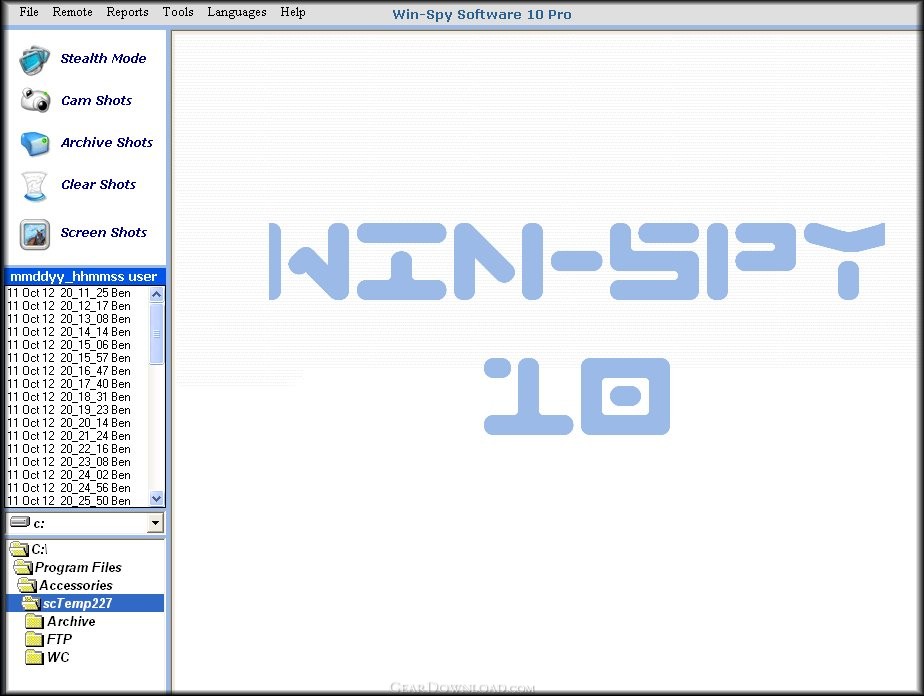Open the Cam Shots label
924x696 pixels.
pos(97,100)
